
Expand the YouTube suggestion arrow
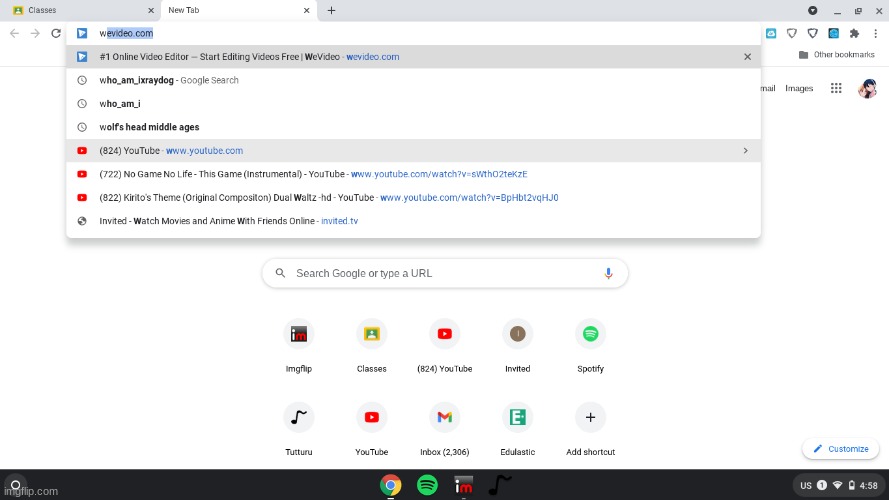746,151
